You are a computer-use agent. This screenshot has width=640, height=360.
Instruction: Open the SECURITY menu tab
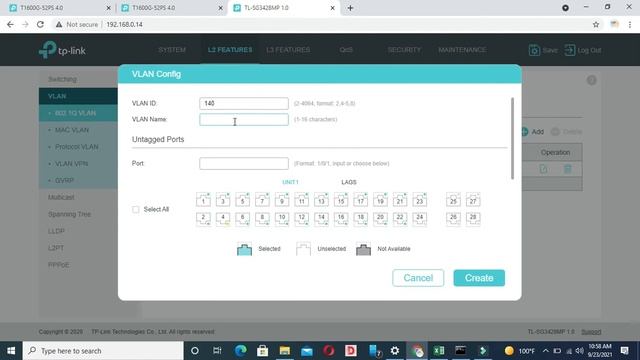click(x=404, y=50)
